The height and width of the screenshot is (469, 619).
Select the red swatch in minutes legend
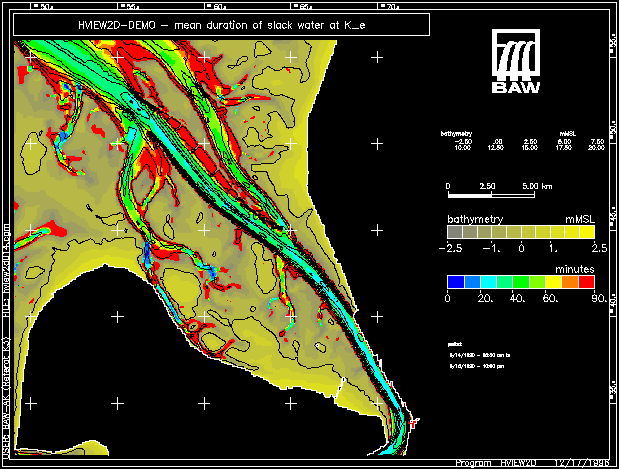586,282
